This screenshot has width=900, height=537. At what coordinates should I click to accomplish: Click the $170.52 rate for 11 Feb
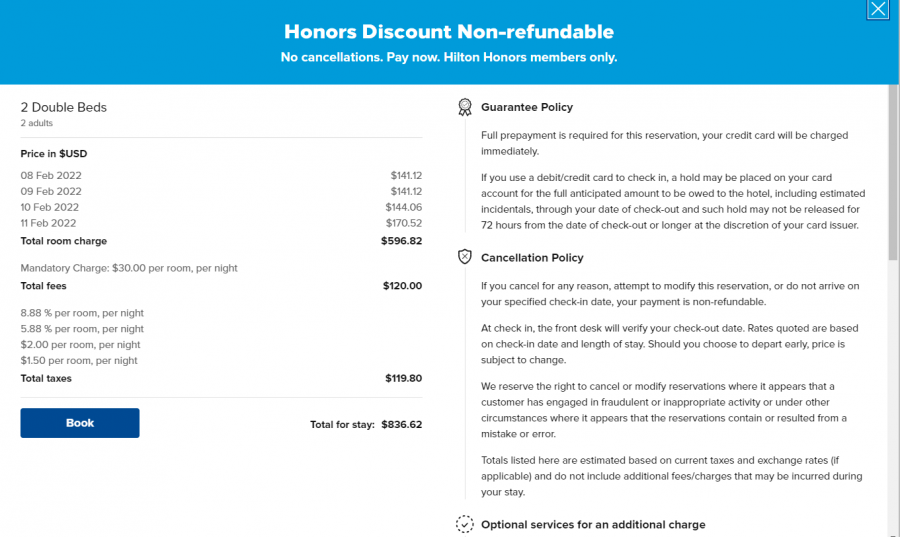click(404, 224)
